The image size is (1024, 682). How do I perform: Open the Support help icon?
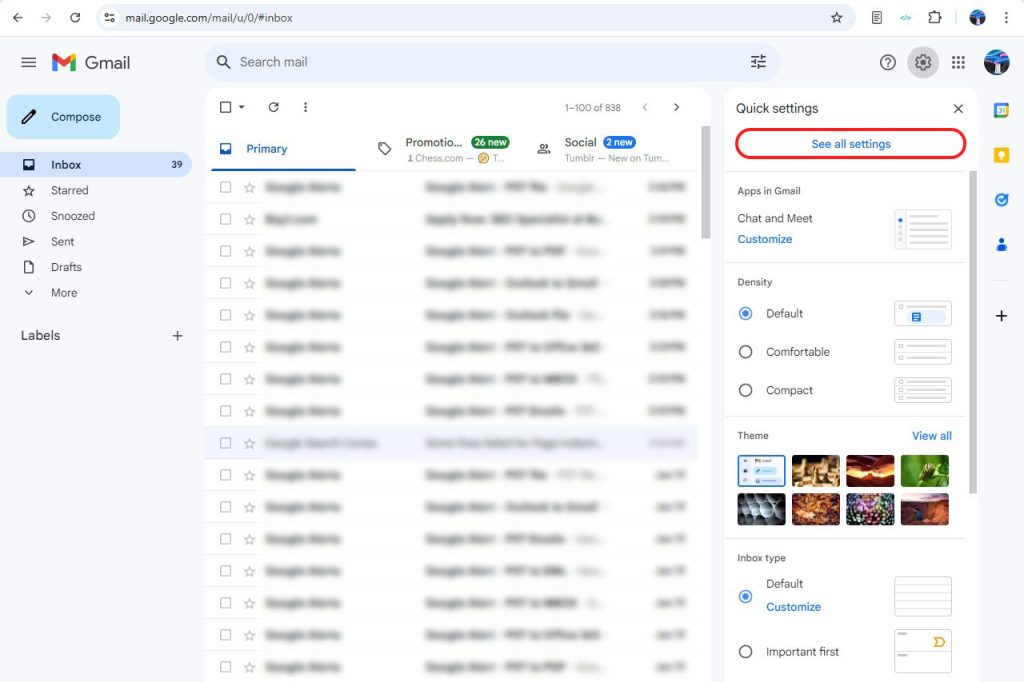click(x=888, y=62)
